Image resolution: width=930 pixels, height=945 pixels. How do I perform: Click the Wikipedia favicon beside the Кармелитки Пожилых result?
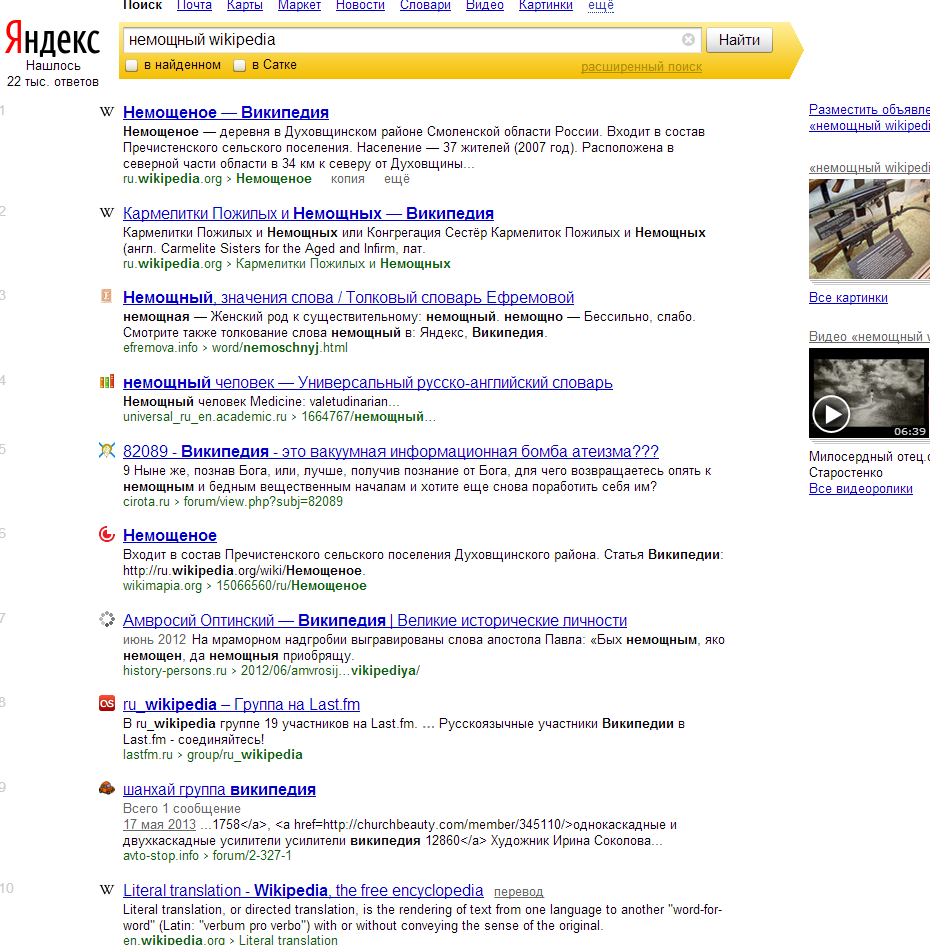[x=107, y=213]
